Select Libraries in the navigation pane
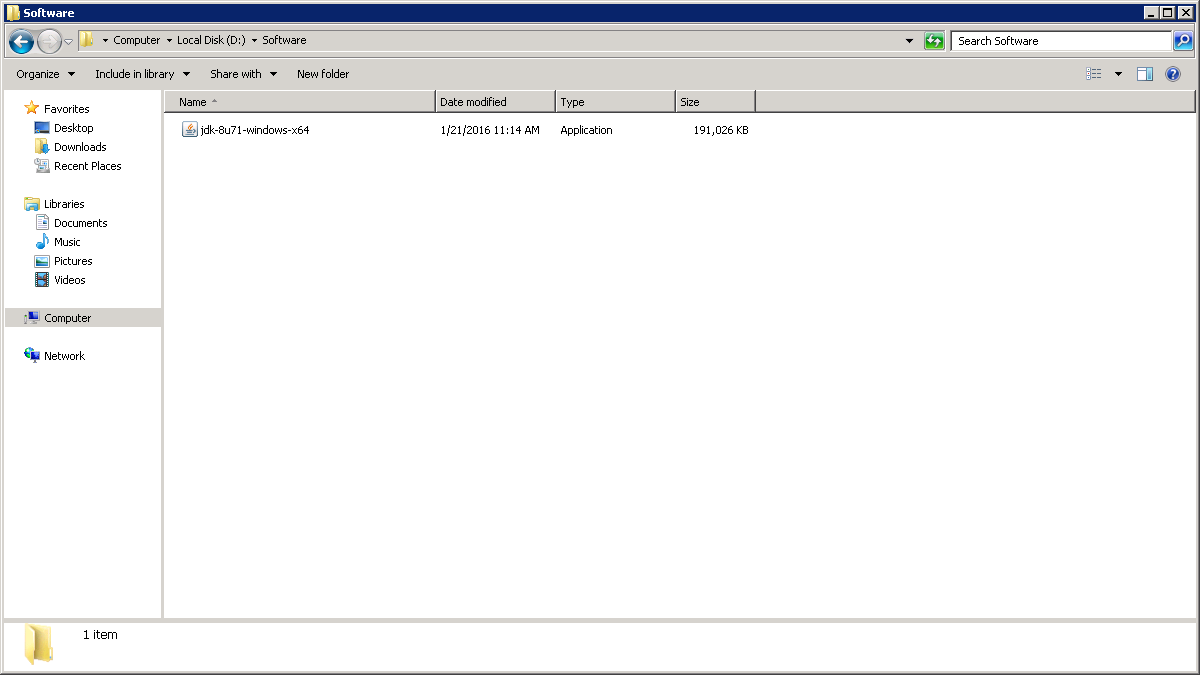 (64, 204)
